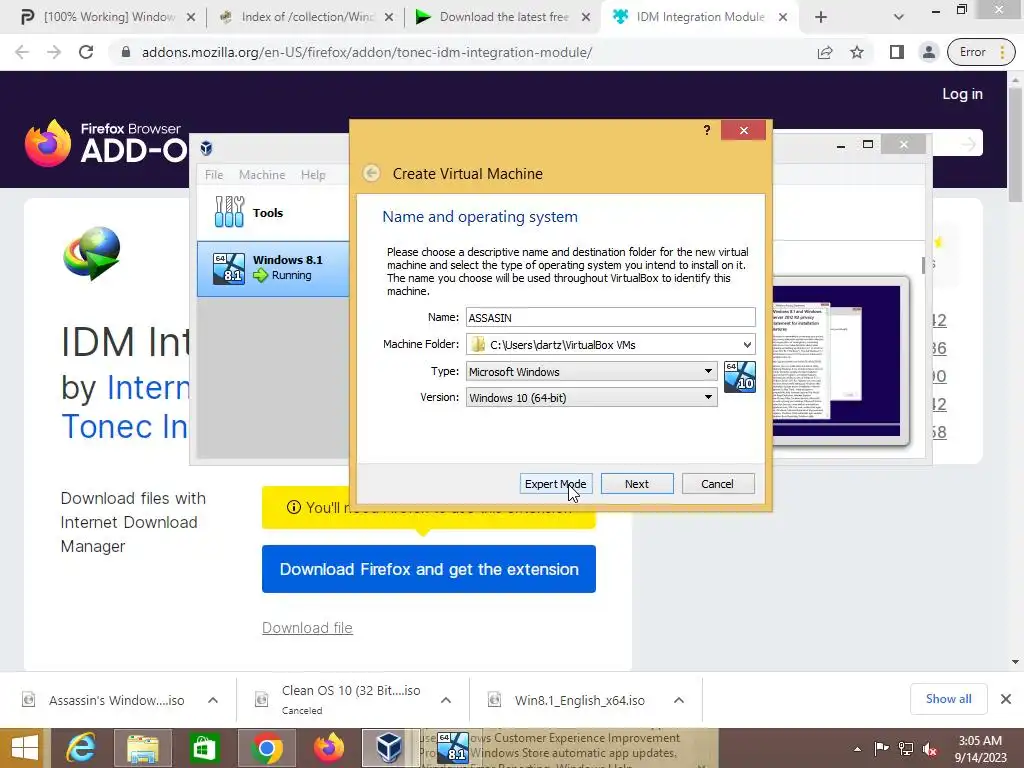Open the Machine Folder combo box

click(x=611, y=345)
